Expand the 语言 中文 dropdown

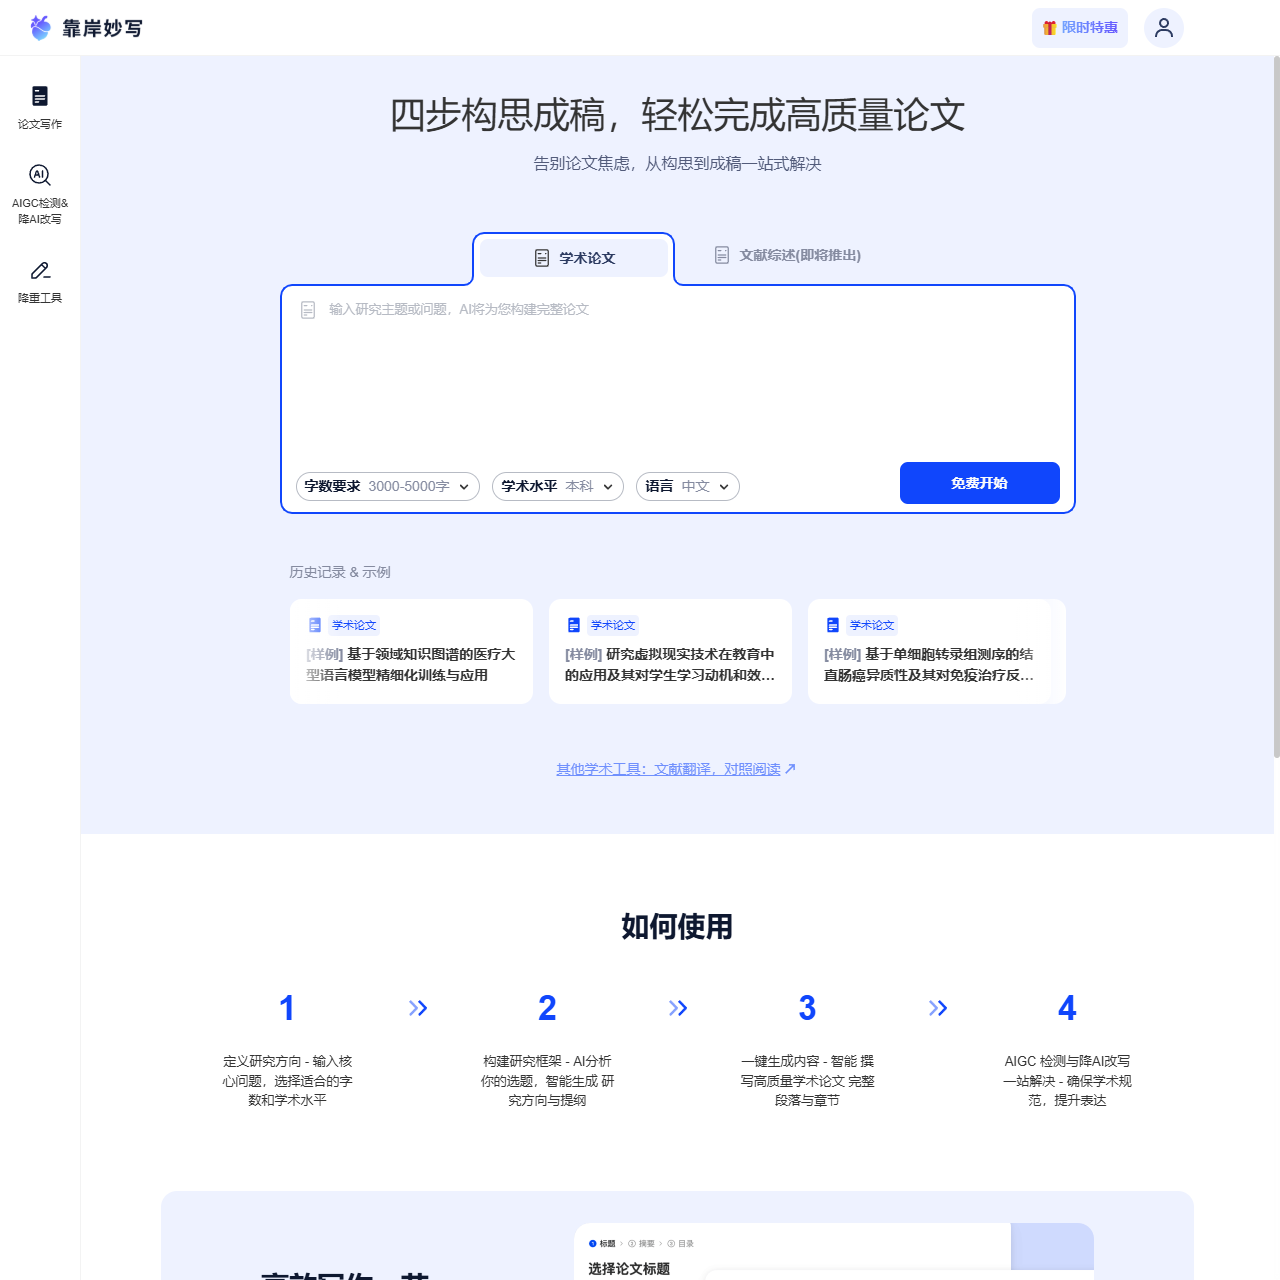pyautogui.click(x=687, y=487)
